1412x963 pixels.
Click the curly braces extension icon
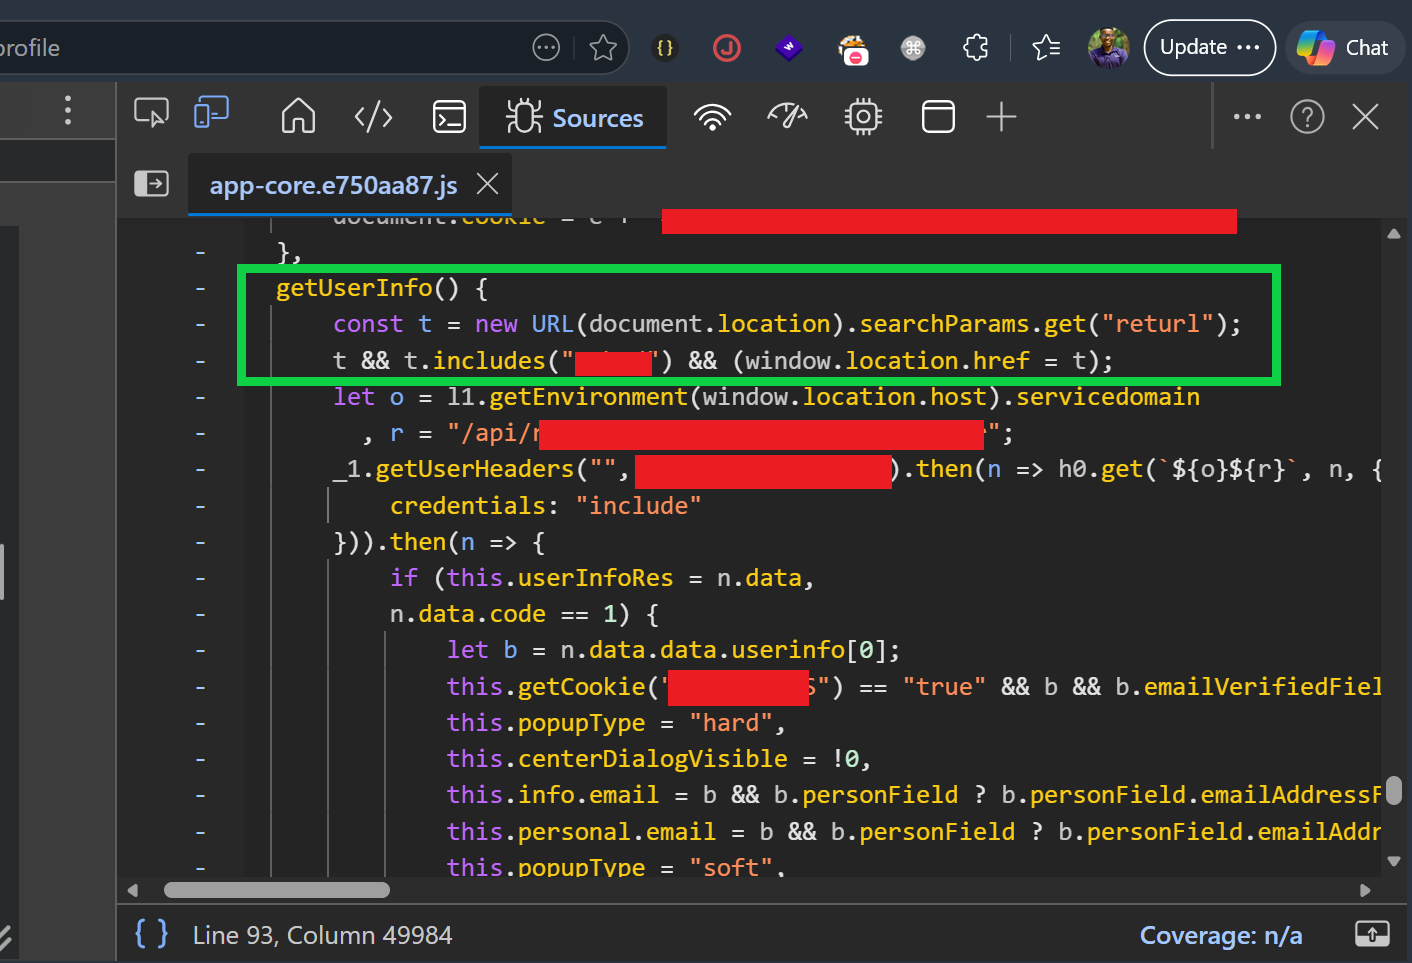tap(665, 47)
